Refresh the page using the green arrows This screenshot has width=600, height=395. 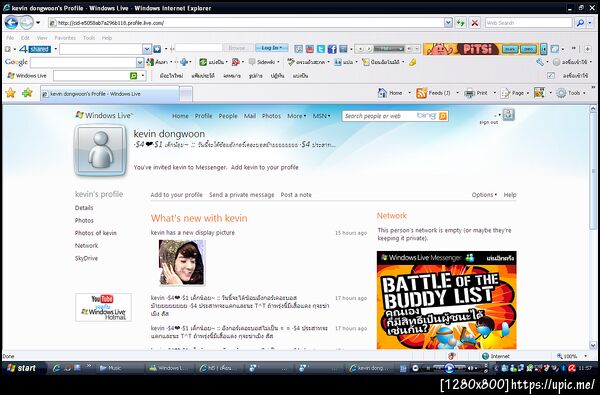click(460, 23)
